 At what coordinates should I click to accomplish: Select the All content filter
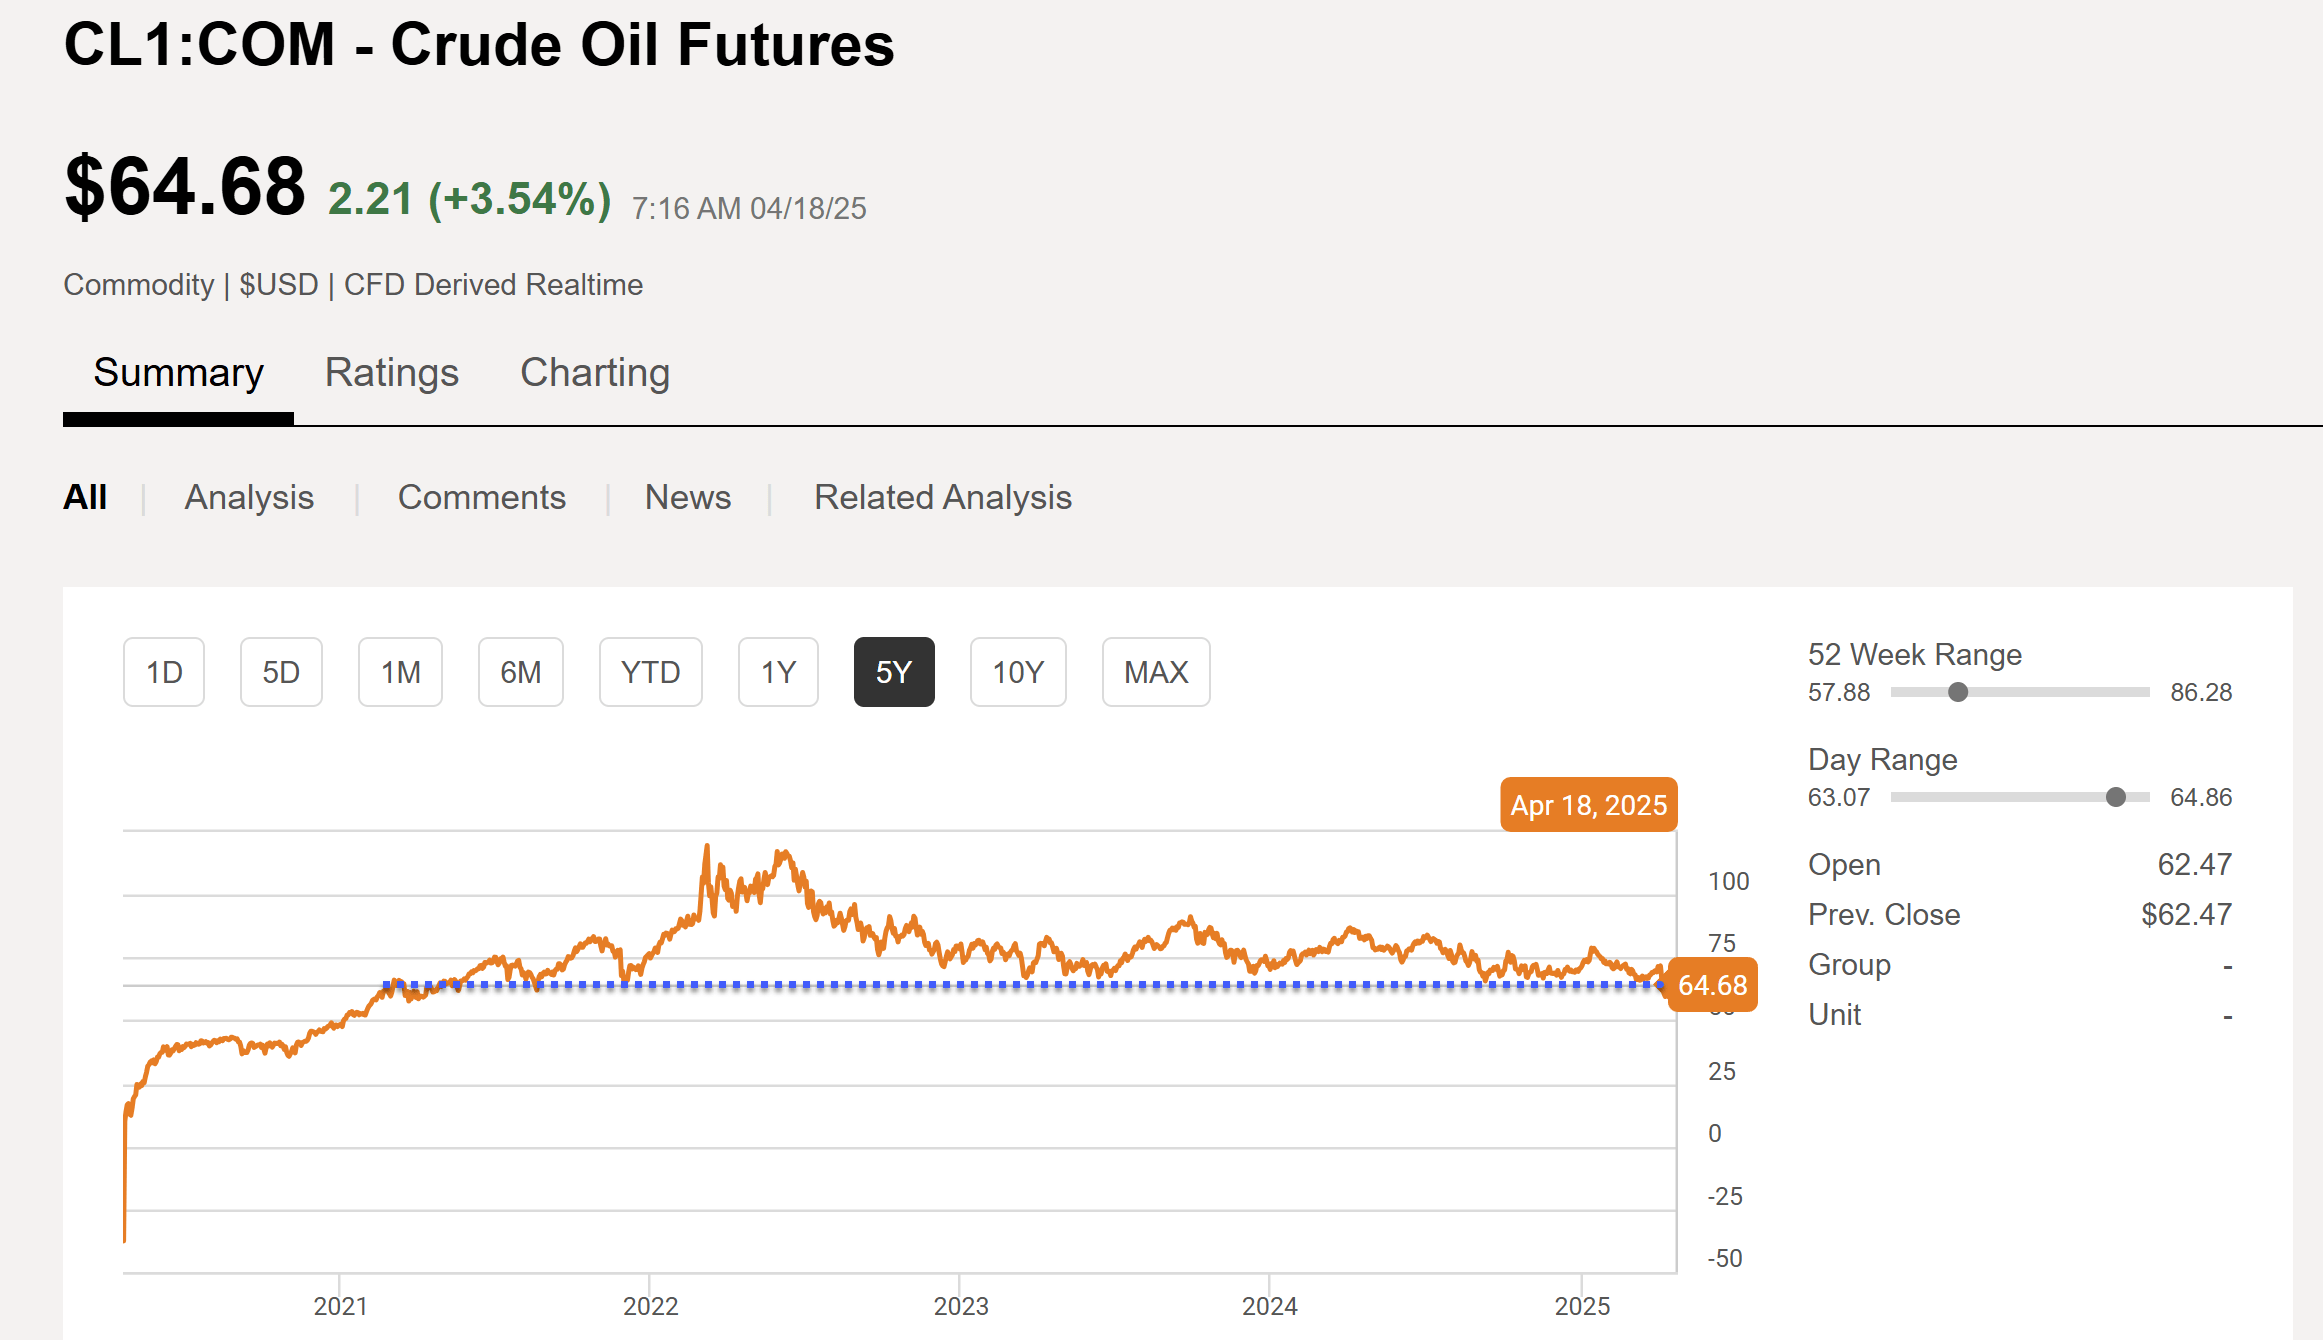click(85, 496)
